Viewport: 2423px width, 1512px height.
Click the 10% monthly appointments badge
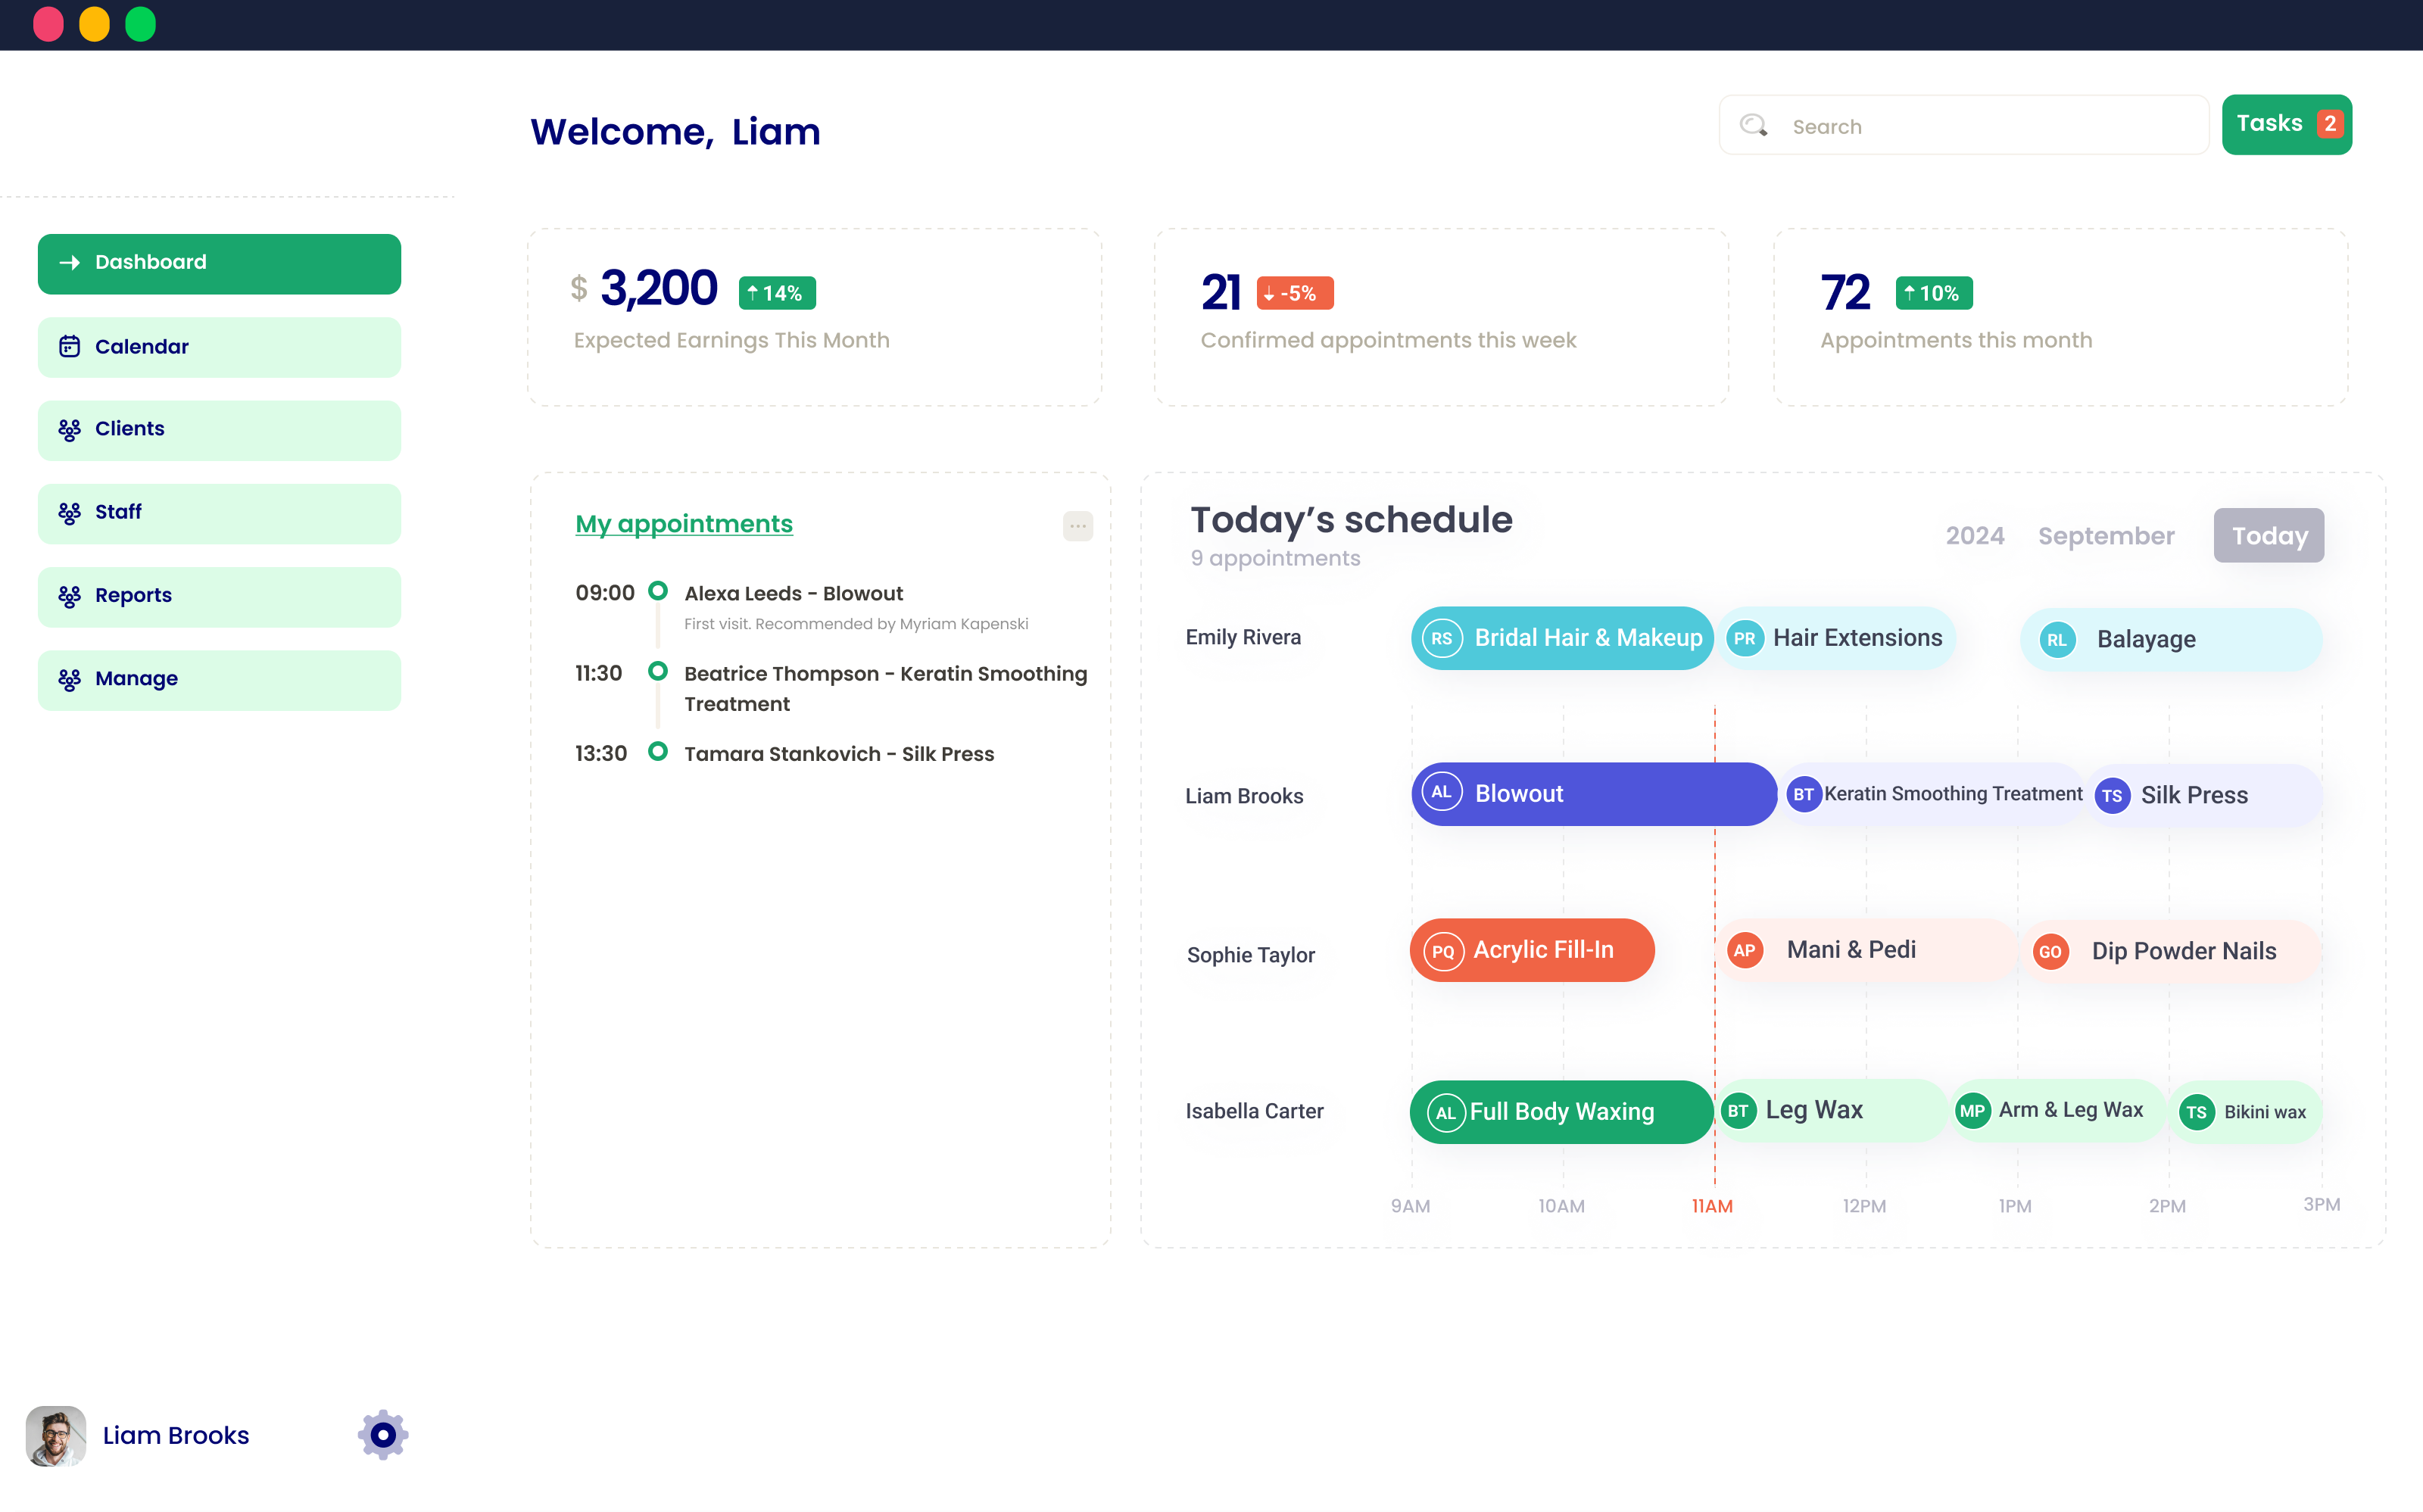pyautogui.click(x=1934, y=293)
